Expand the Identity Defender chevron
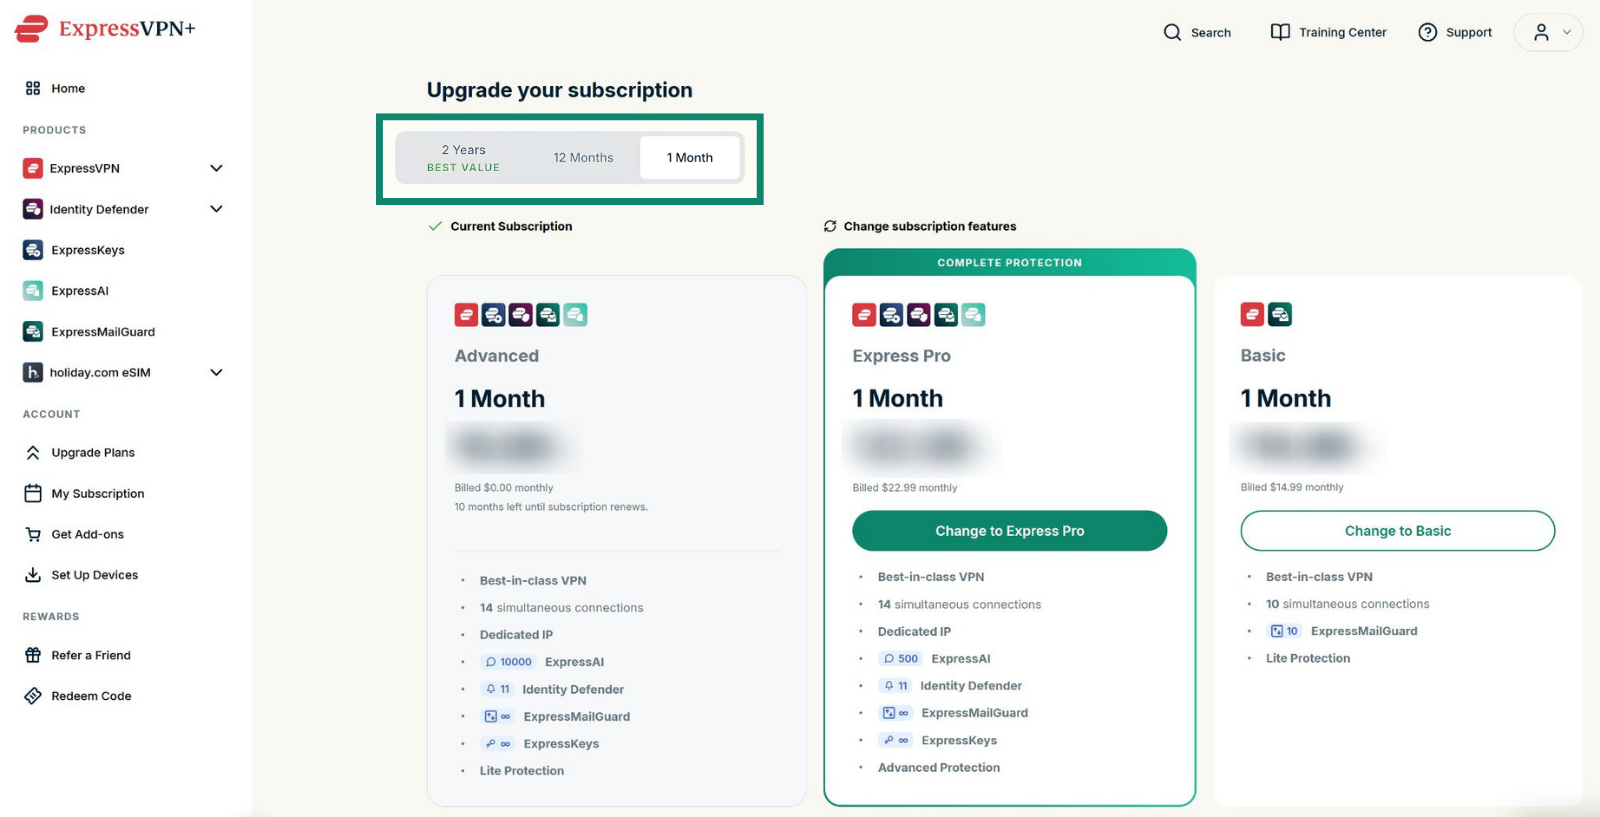 [216, 209]
